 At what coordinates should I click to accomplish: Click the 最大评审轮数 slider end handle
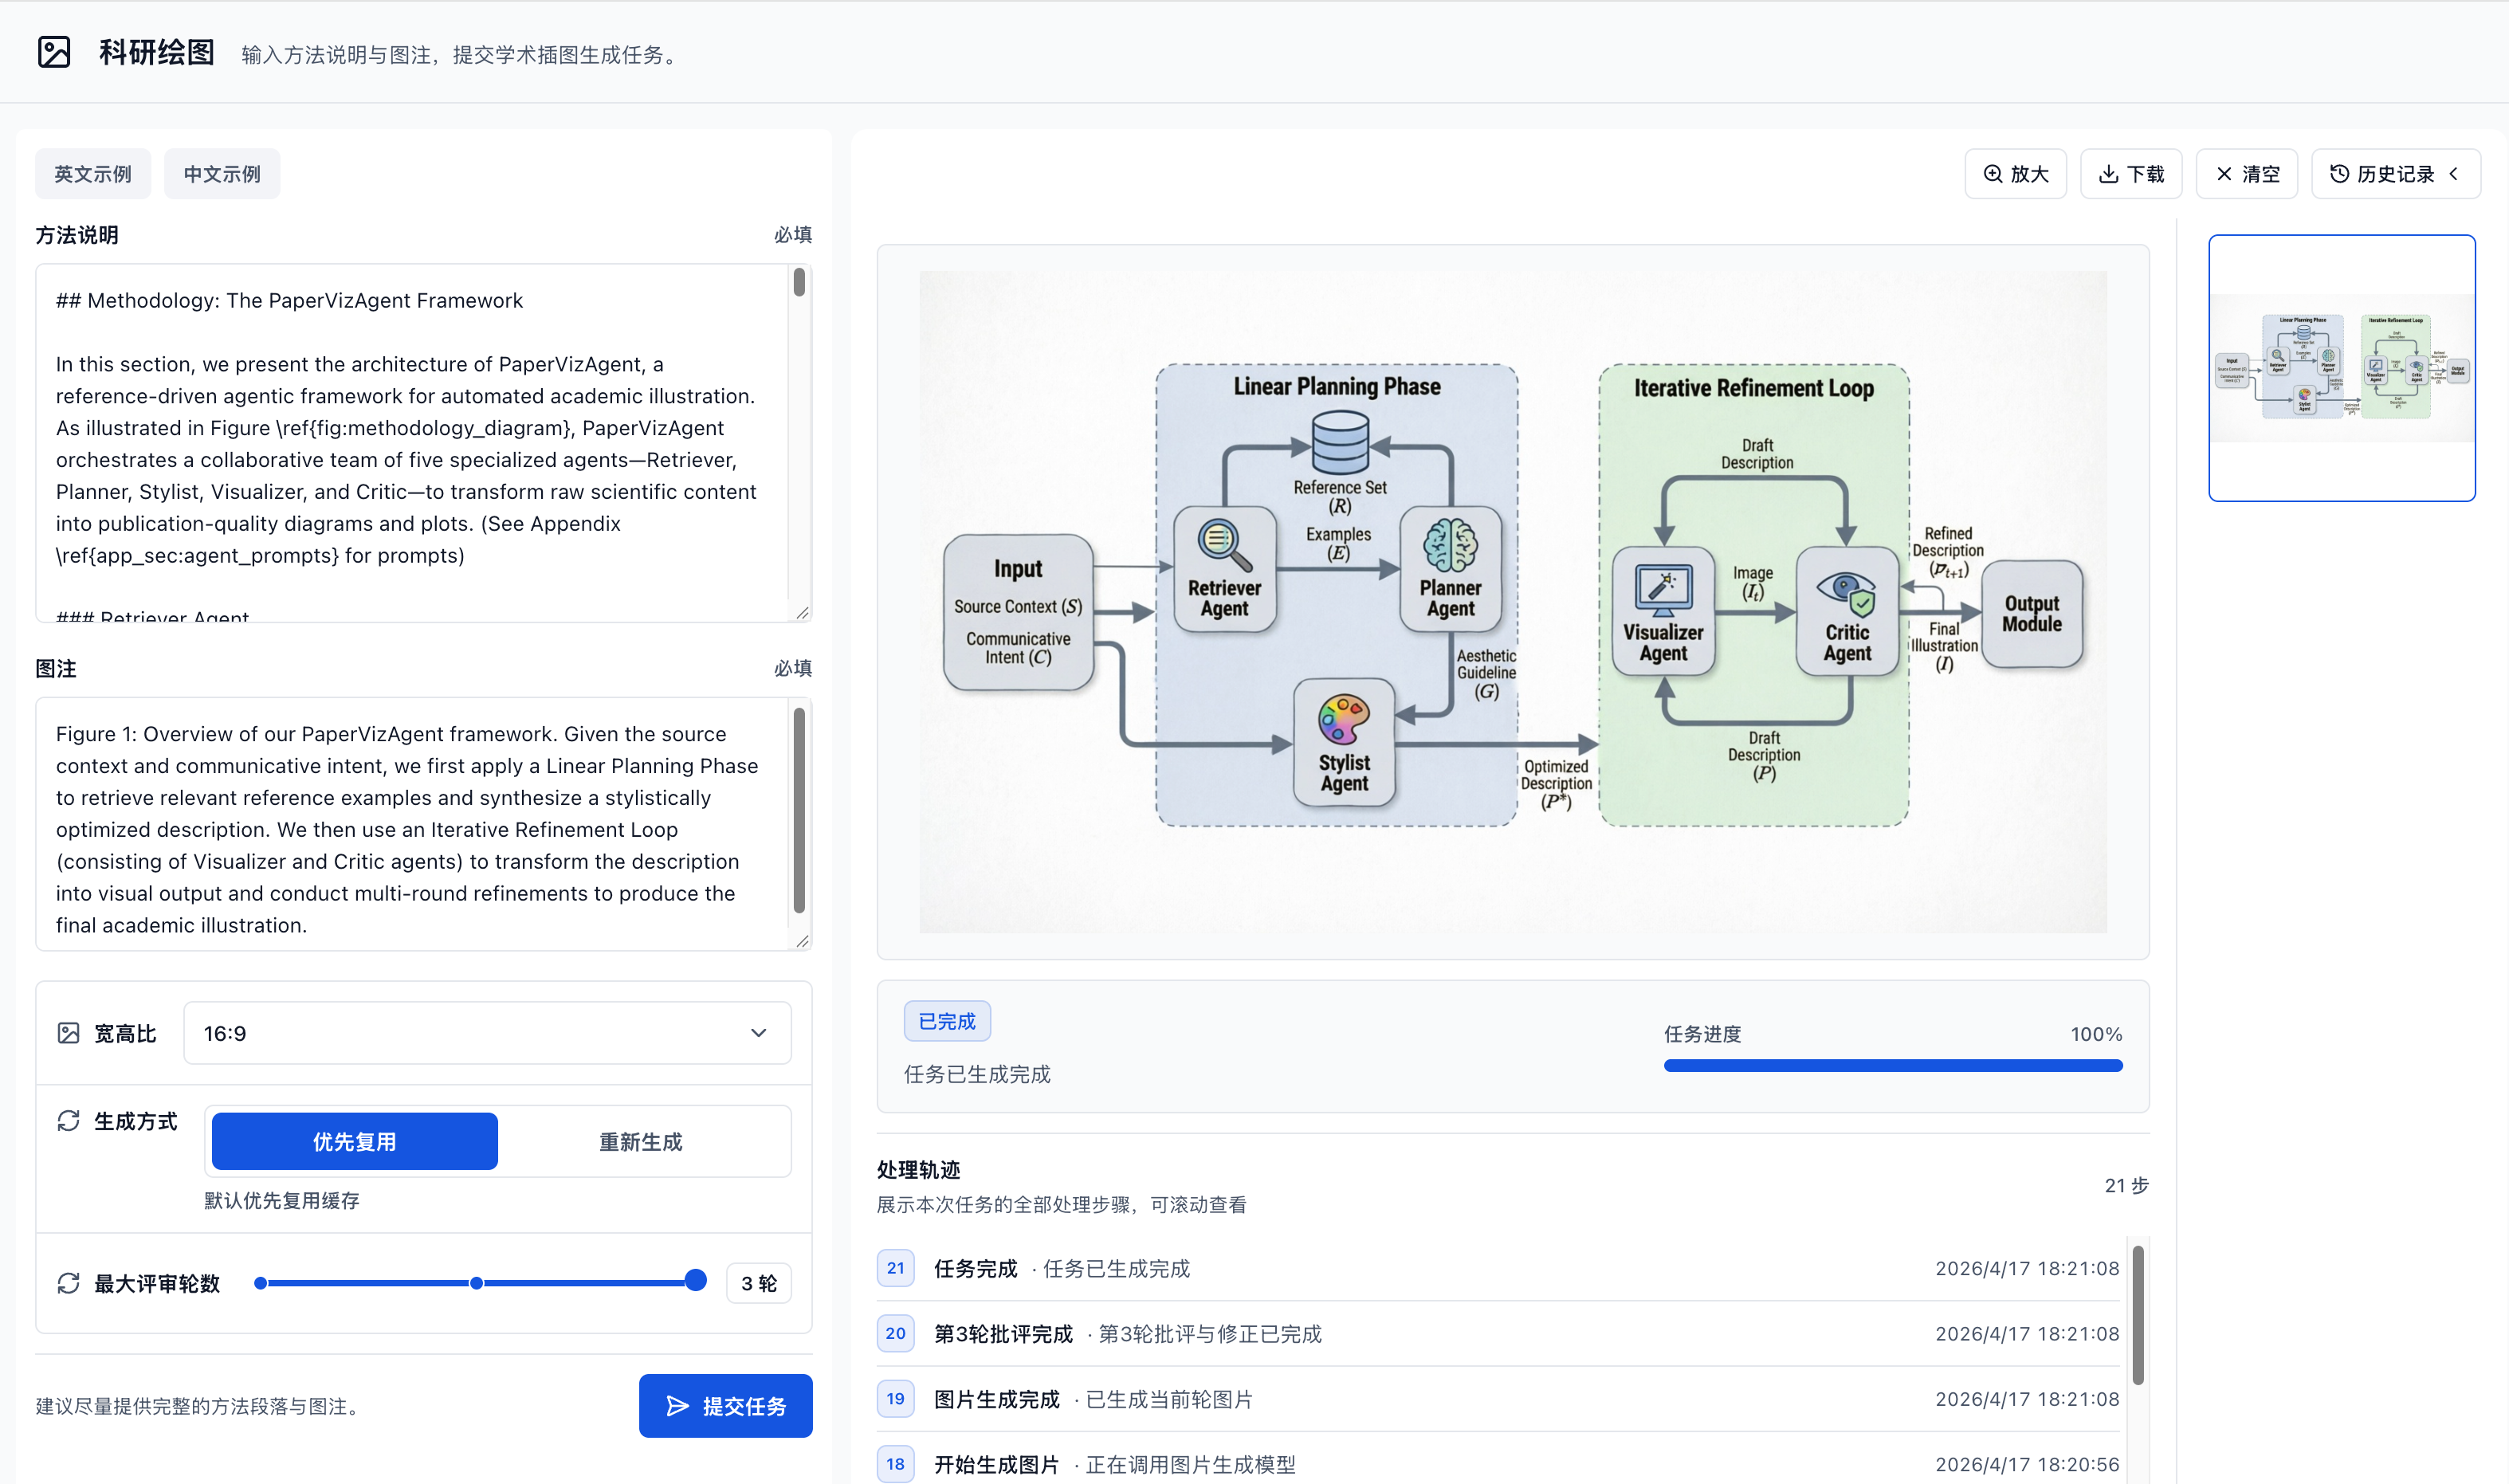(696, 1281)
